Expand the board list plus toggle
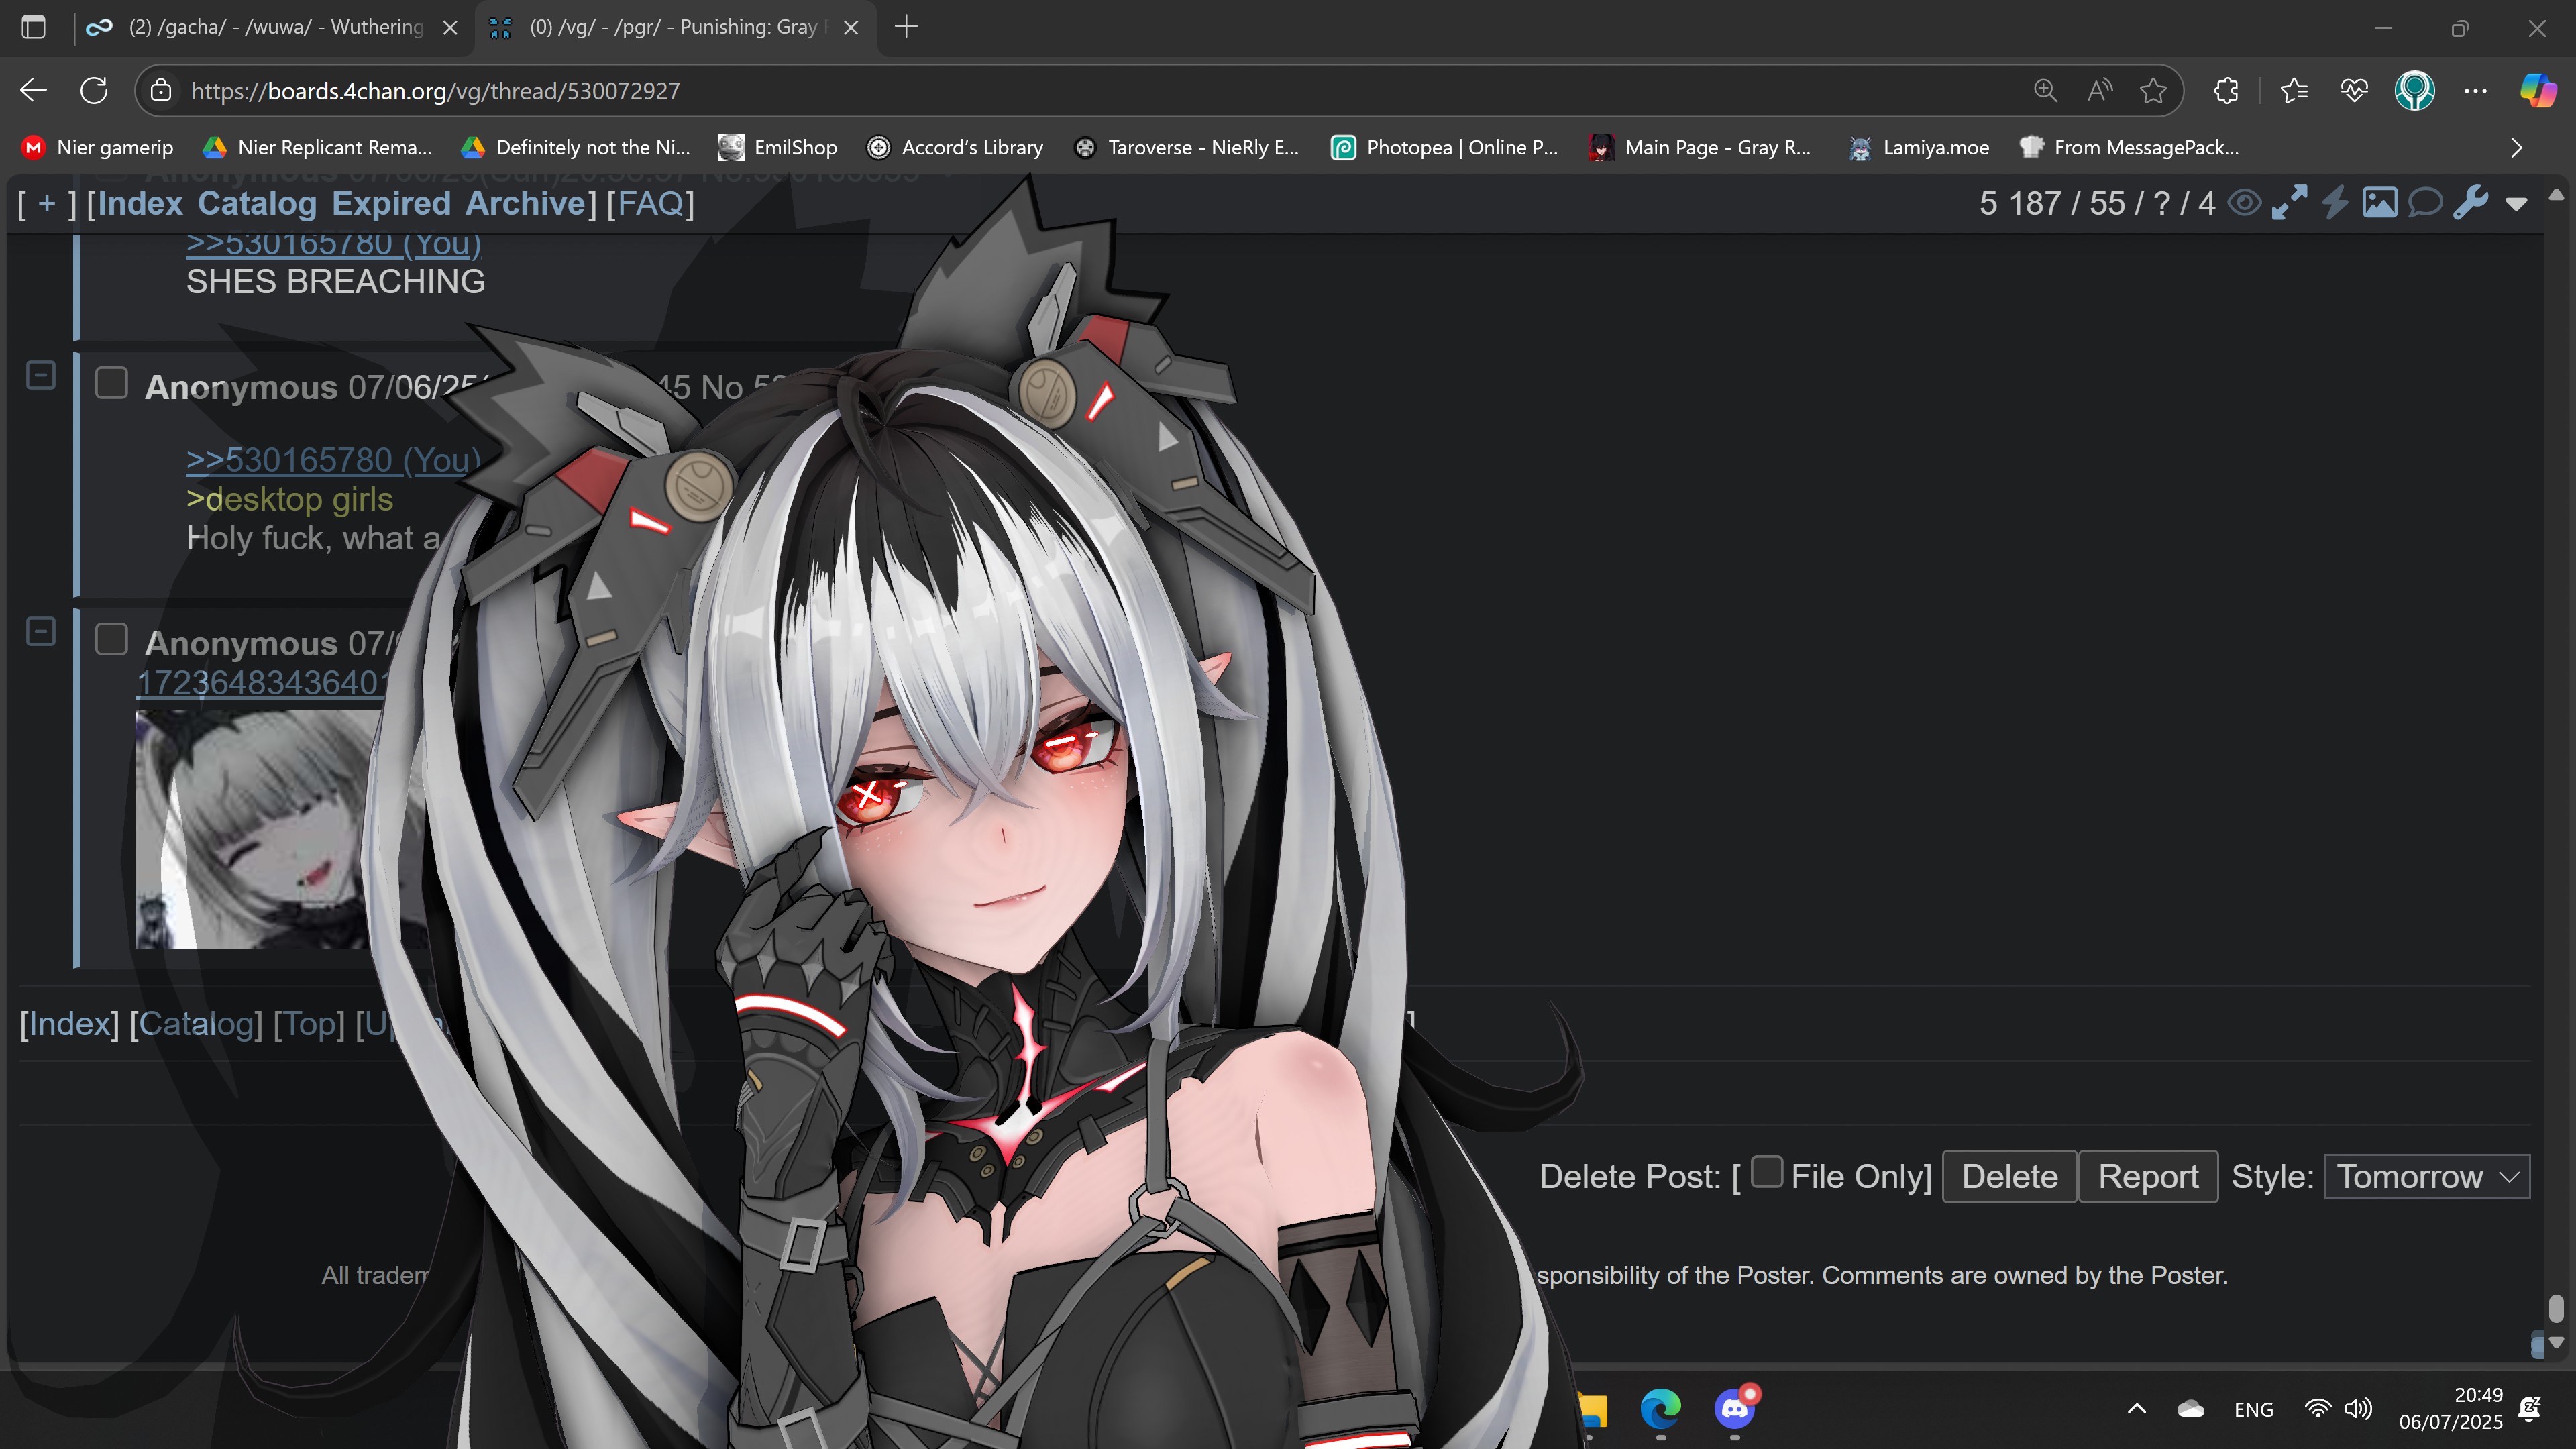Image resolution: width=2576 pixels, height=1449 pixels. coord(47,203)
